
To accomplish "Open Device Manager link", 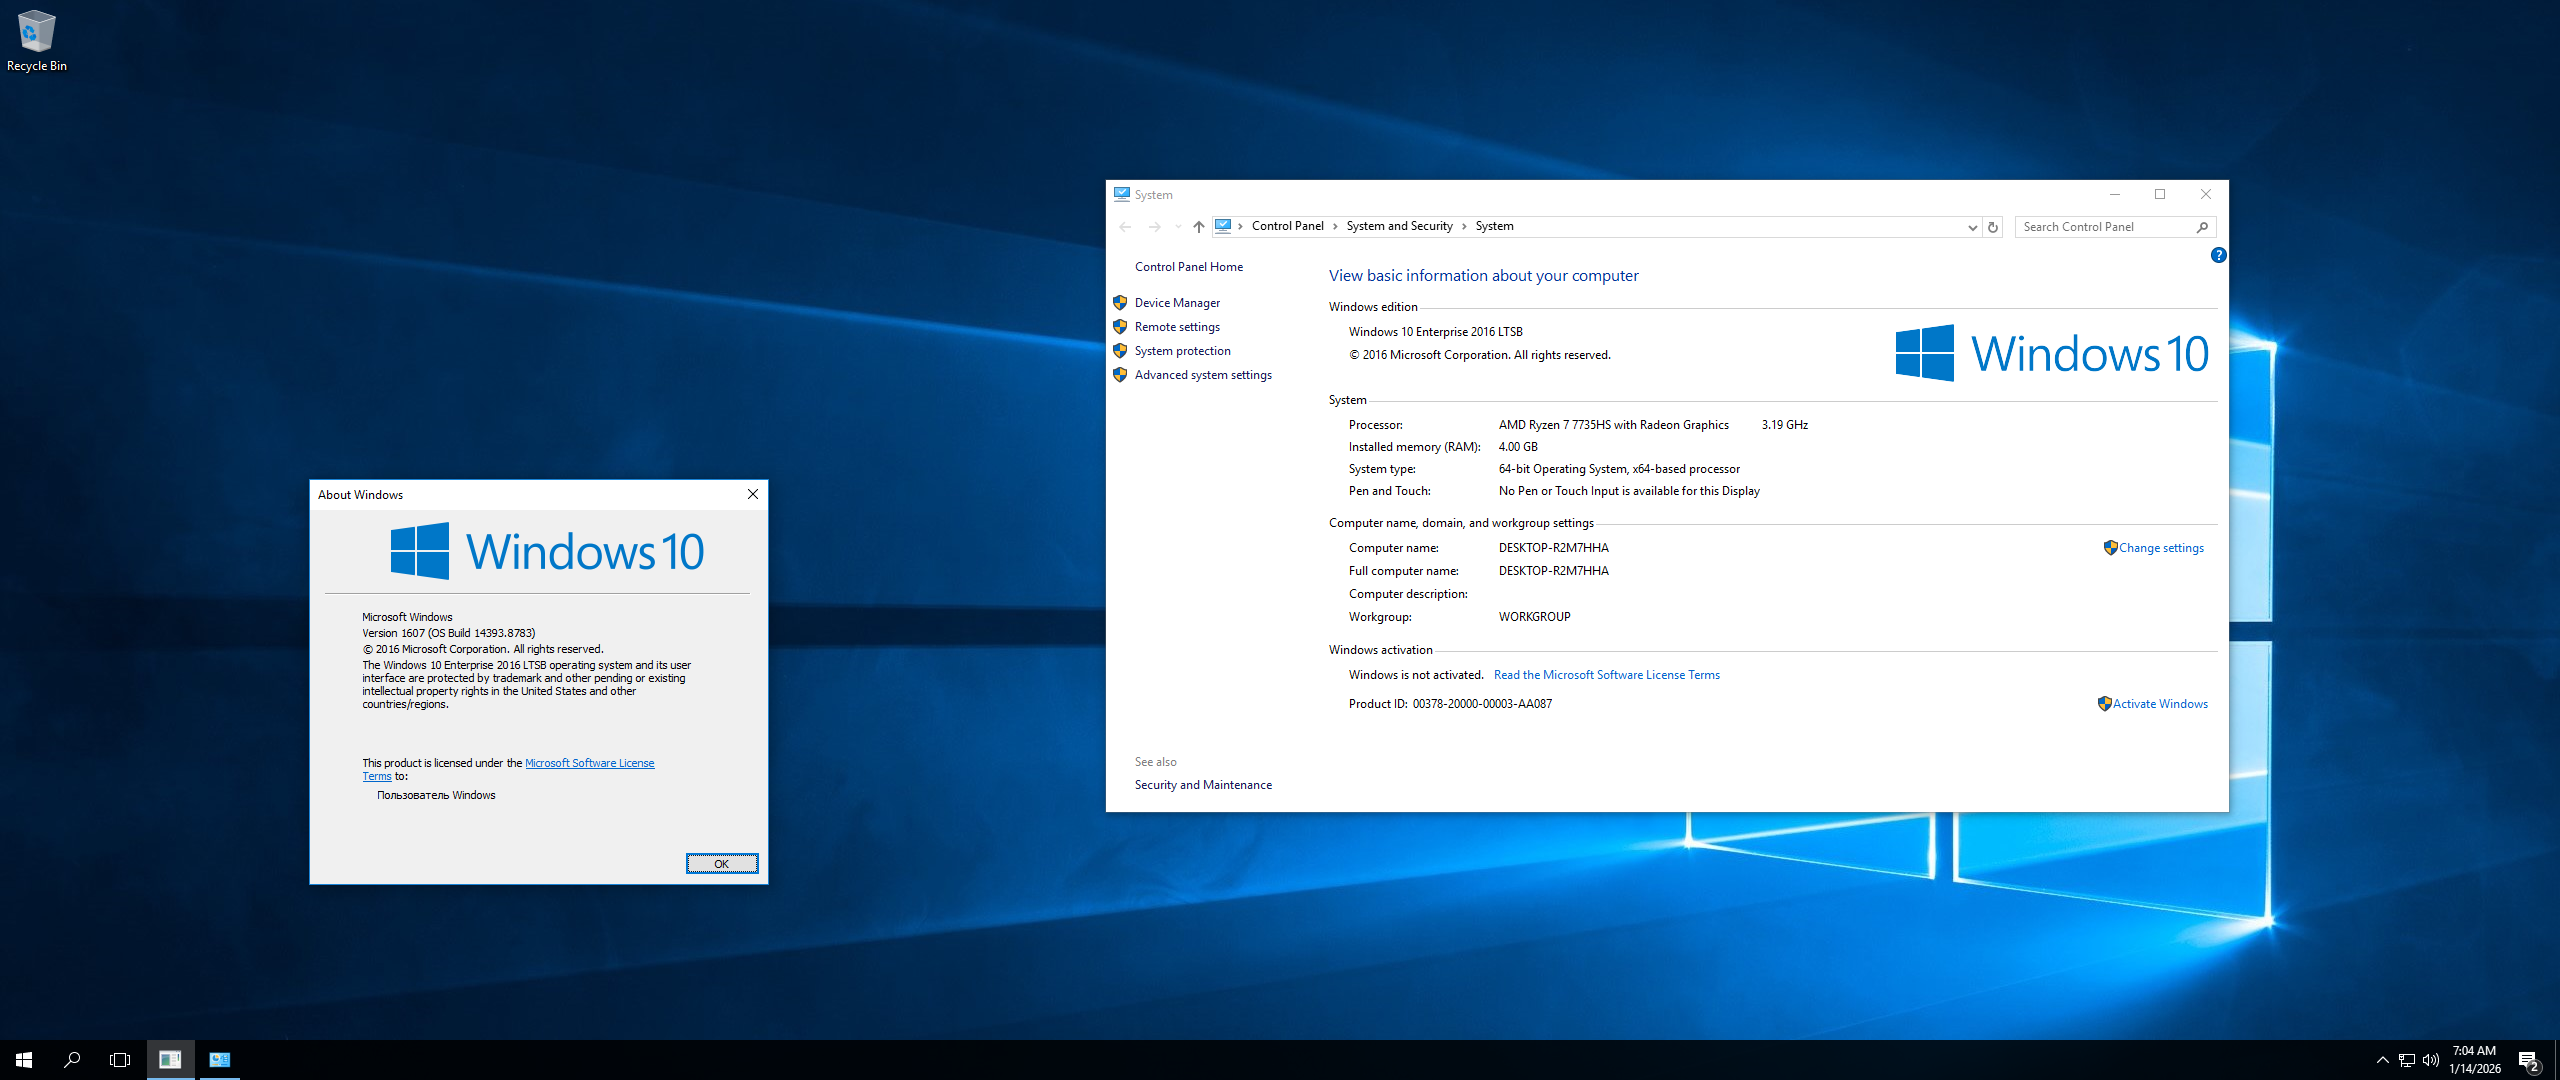I will 1177,303.
